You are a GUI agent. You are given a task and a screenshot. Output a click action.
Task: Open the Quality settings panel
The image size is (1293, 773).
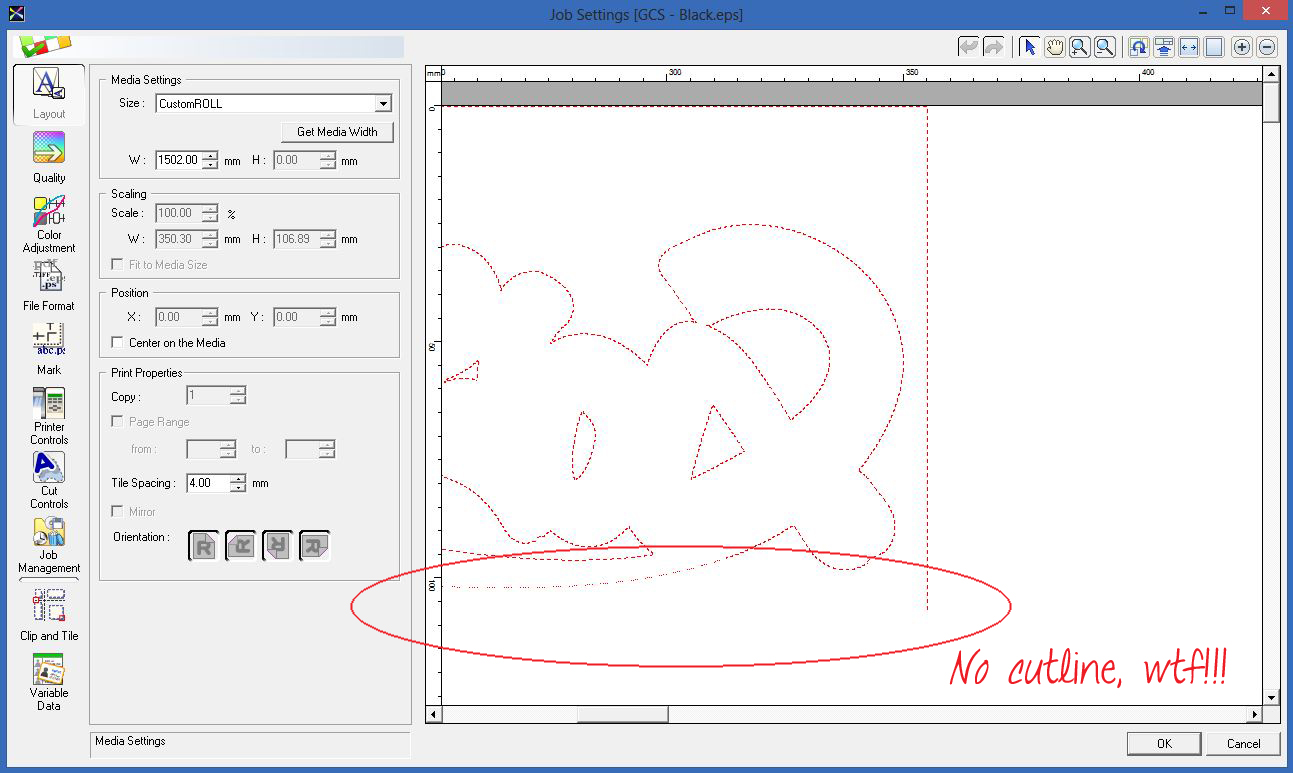coord(48,157)
